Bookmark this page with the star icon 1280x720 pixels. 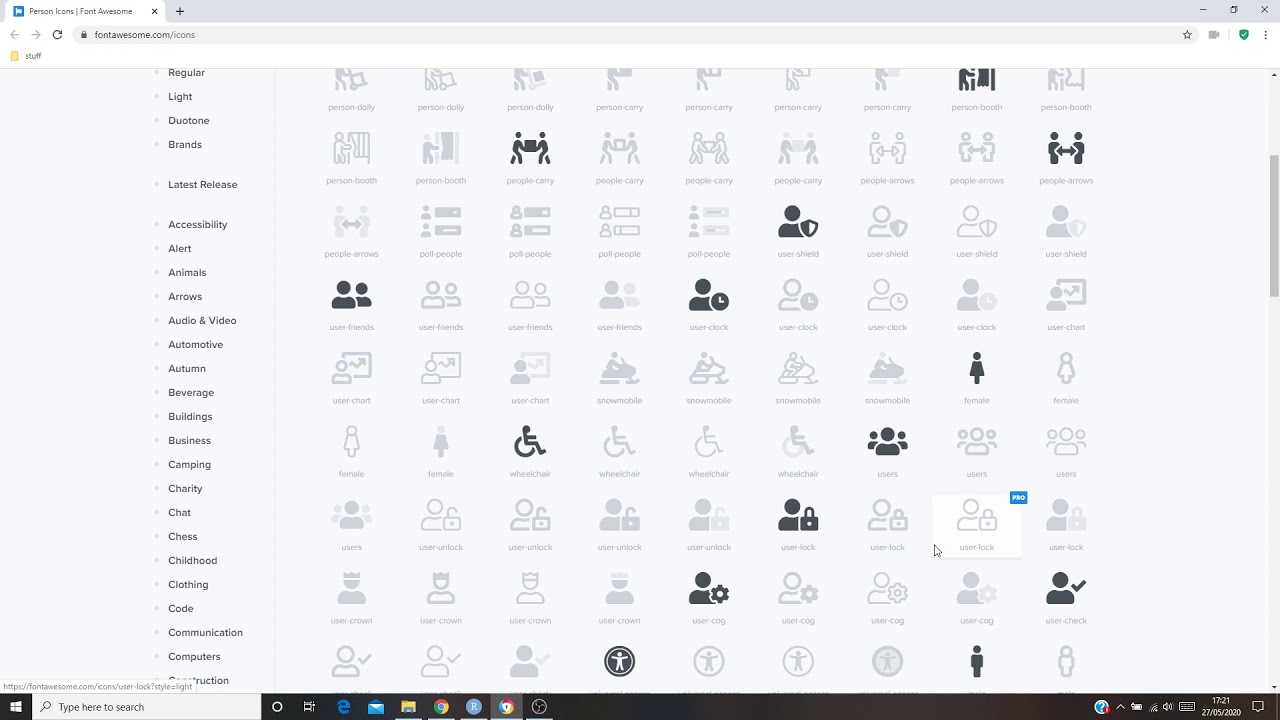(1187, 34)
